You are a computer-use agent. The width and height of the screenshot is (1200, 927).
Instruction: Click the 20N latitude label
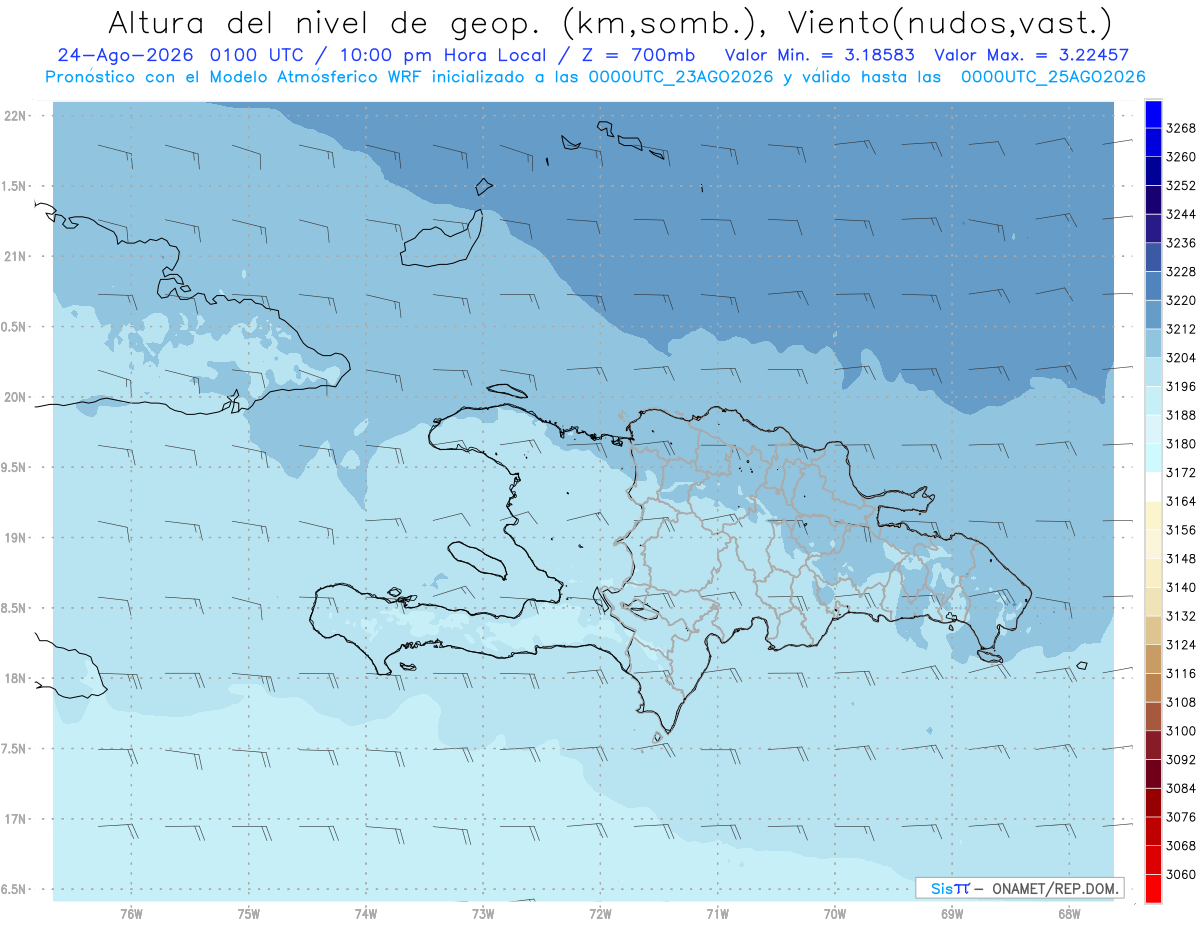15,397
